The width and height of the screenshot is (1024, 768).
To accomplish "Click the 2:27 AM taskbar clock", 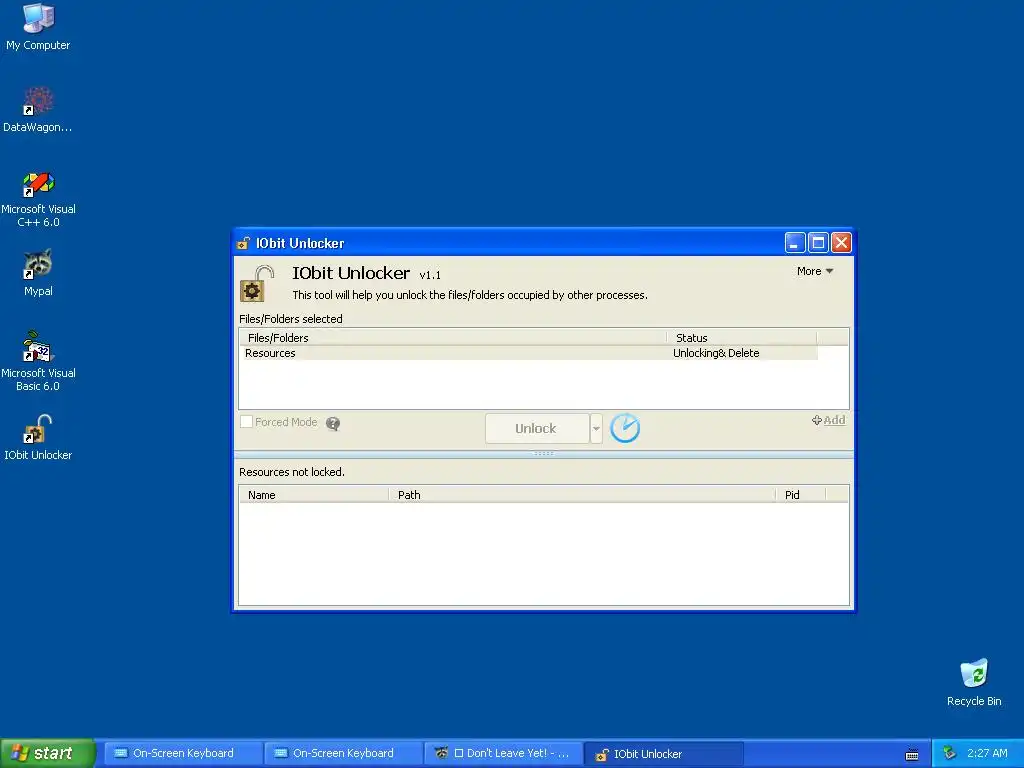I will [x=987, y=753].
